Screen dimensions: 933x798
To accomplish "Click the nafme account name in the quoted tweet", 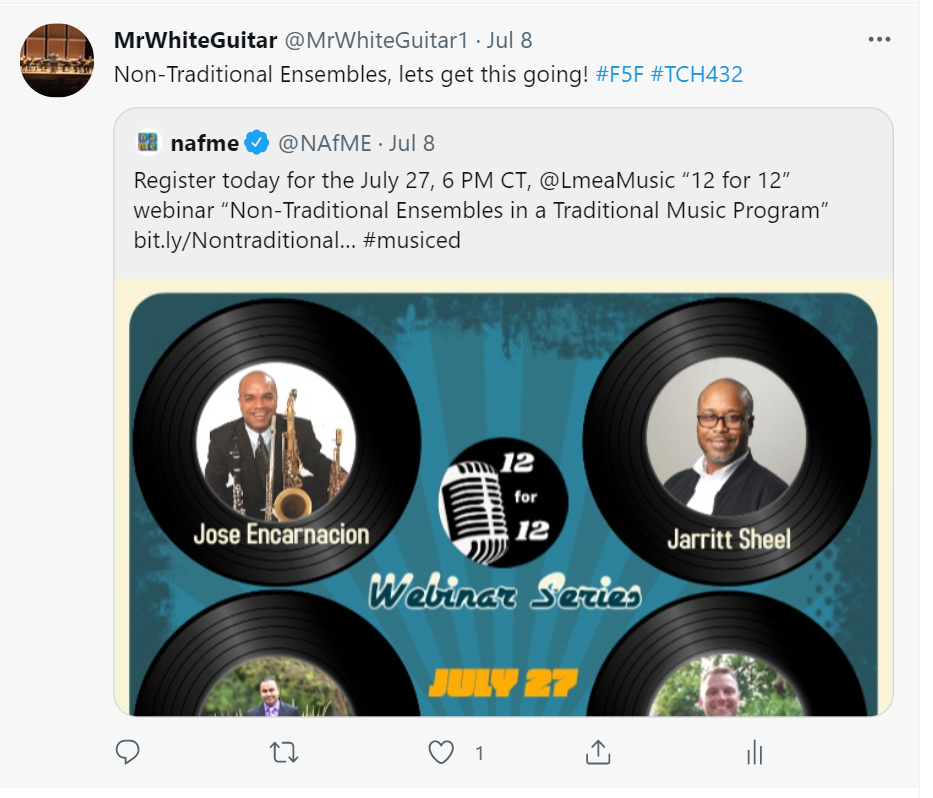I will (x=205, y=143).
